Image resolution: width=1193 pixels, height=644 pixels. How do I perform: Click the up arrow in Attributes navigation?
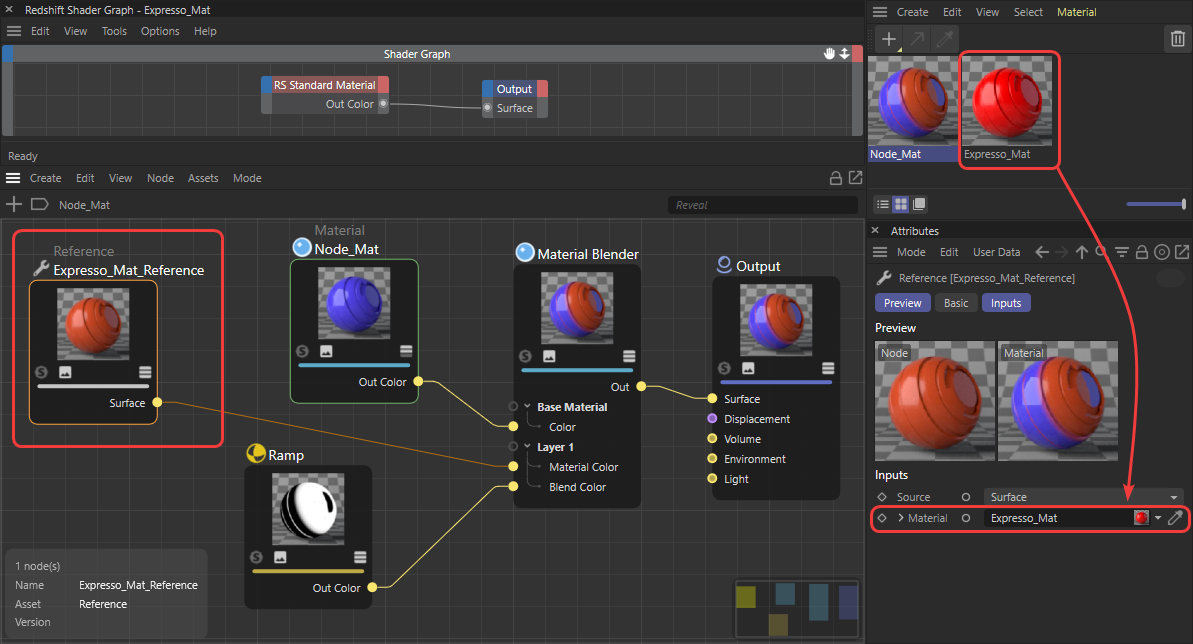coord(1081,252)
